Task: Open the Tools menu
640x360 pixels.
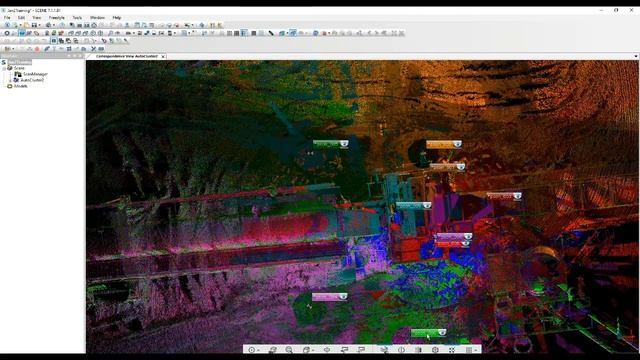Action: (77, 18)
